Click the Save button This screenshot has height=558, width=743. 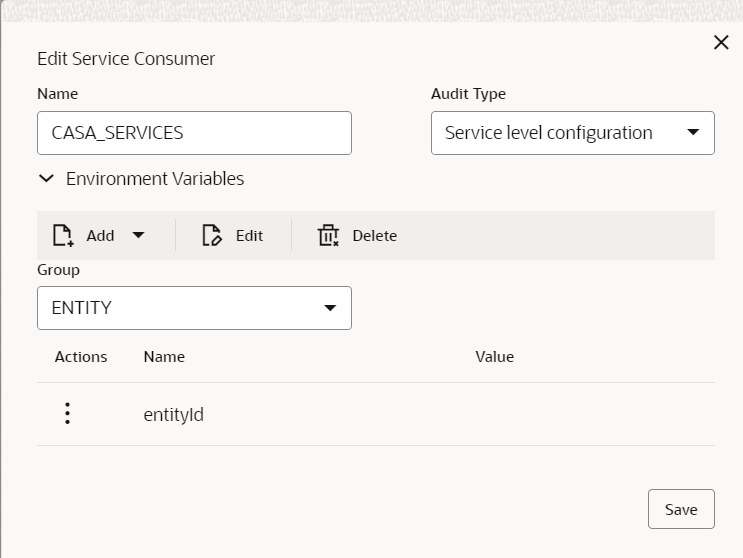click(681, 509)
